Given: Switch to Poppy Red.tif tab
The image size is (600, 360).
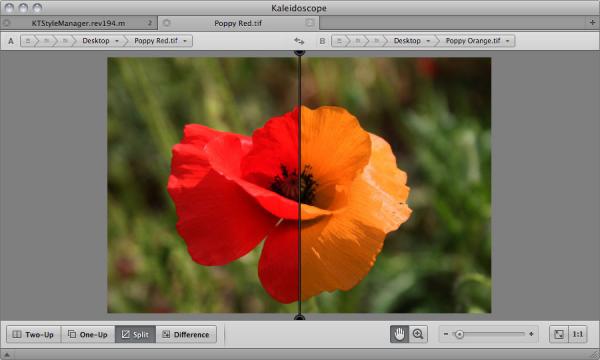Looking at the screenshot, I should point(238,23).
